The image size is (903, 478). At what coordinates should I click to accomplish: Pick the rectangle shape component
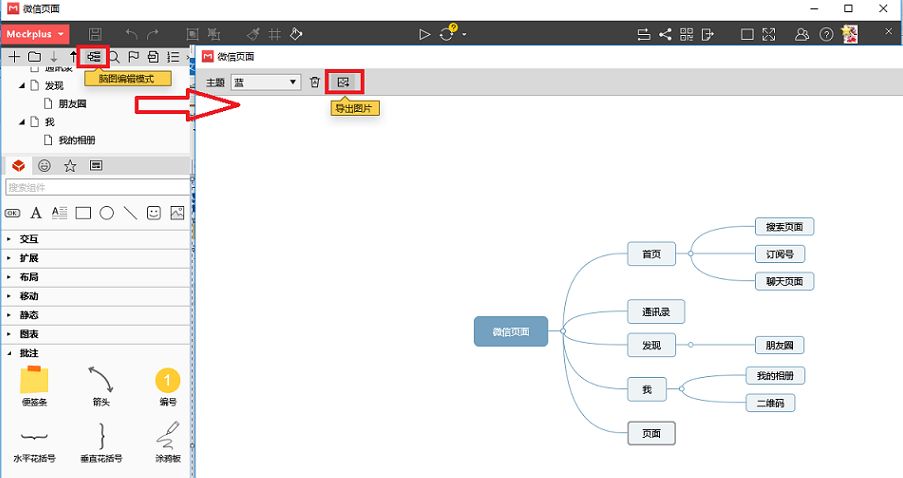[x=84, y=213]
